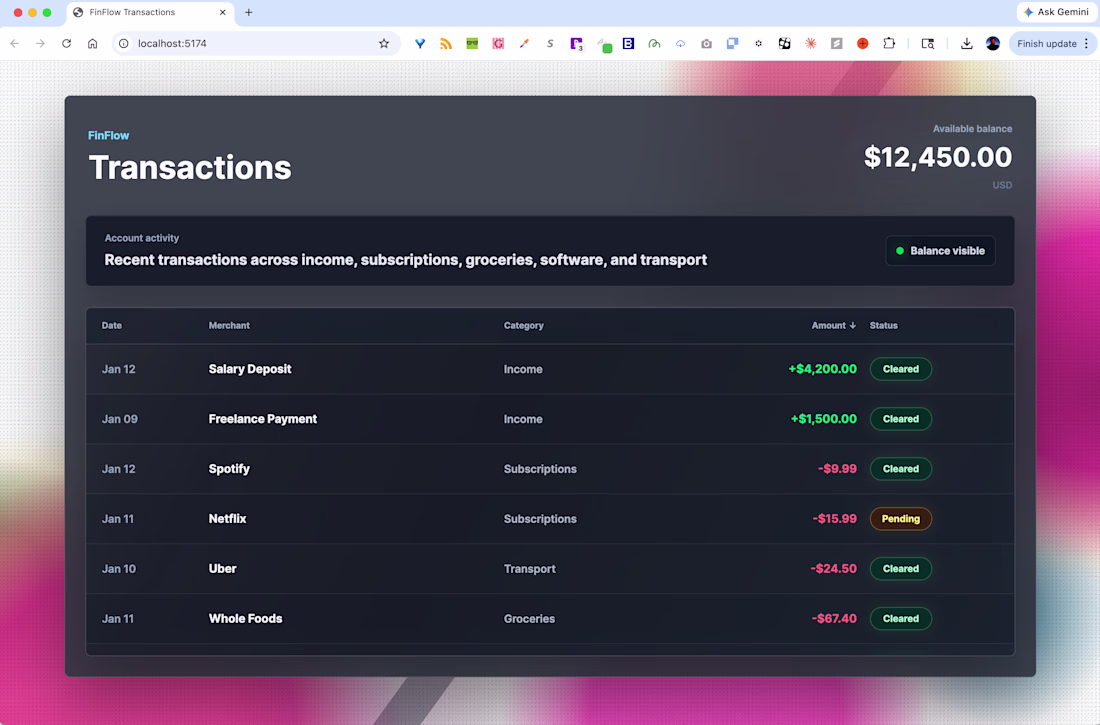
Task: Click the Pending status badge for Netflix
Action: [x=901, y=519]
